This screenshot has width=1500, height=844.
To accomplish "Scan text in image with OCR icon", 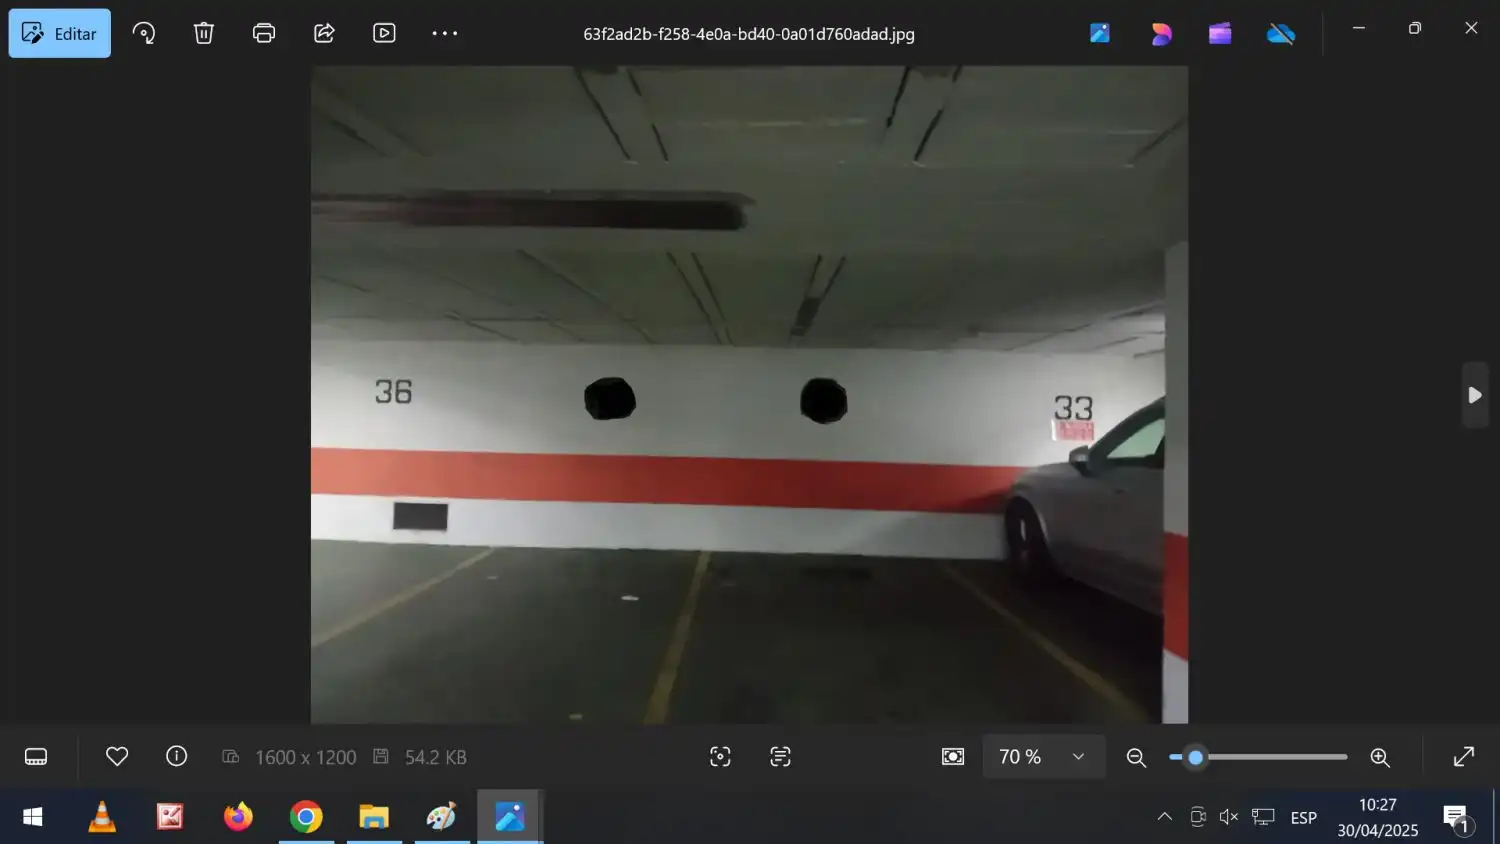I will pos(780,757).
